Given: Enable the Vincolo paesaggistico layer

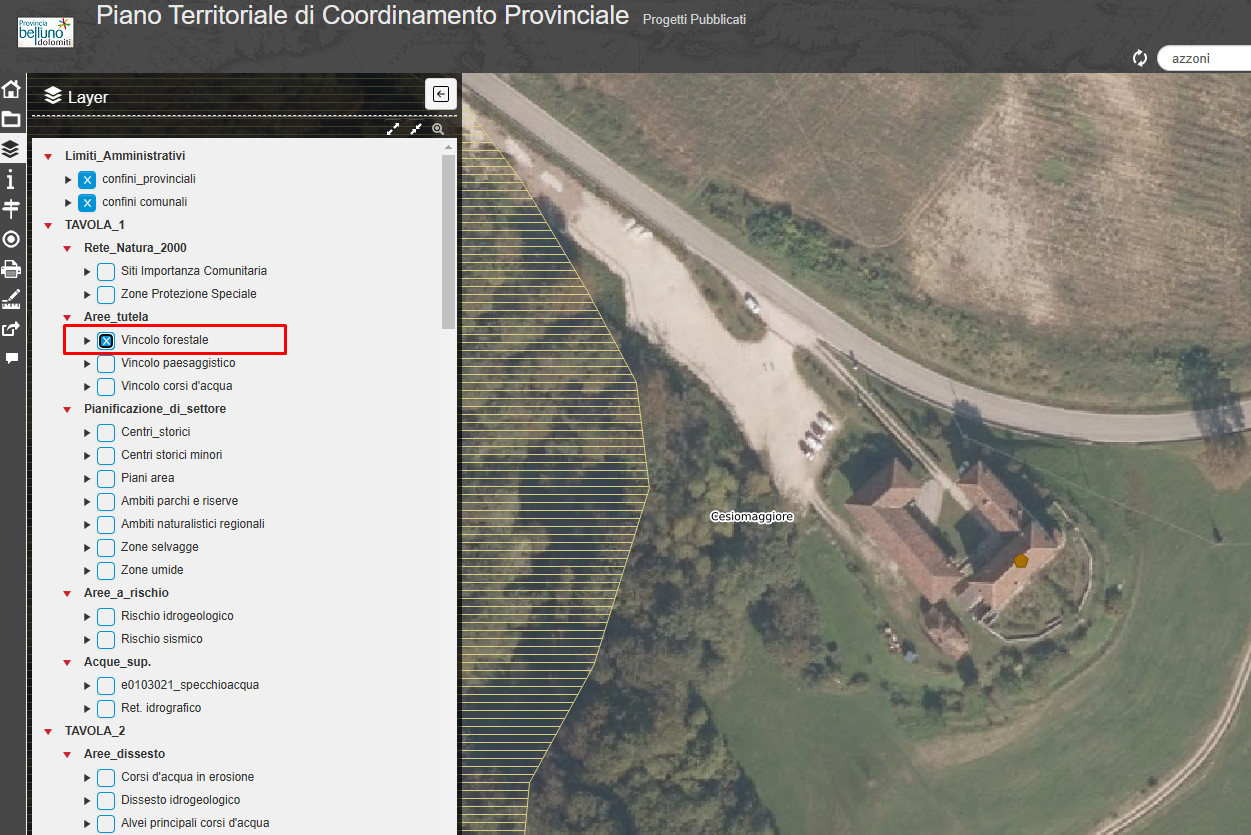Looking at the screenshot, I should [106, 364].
